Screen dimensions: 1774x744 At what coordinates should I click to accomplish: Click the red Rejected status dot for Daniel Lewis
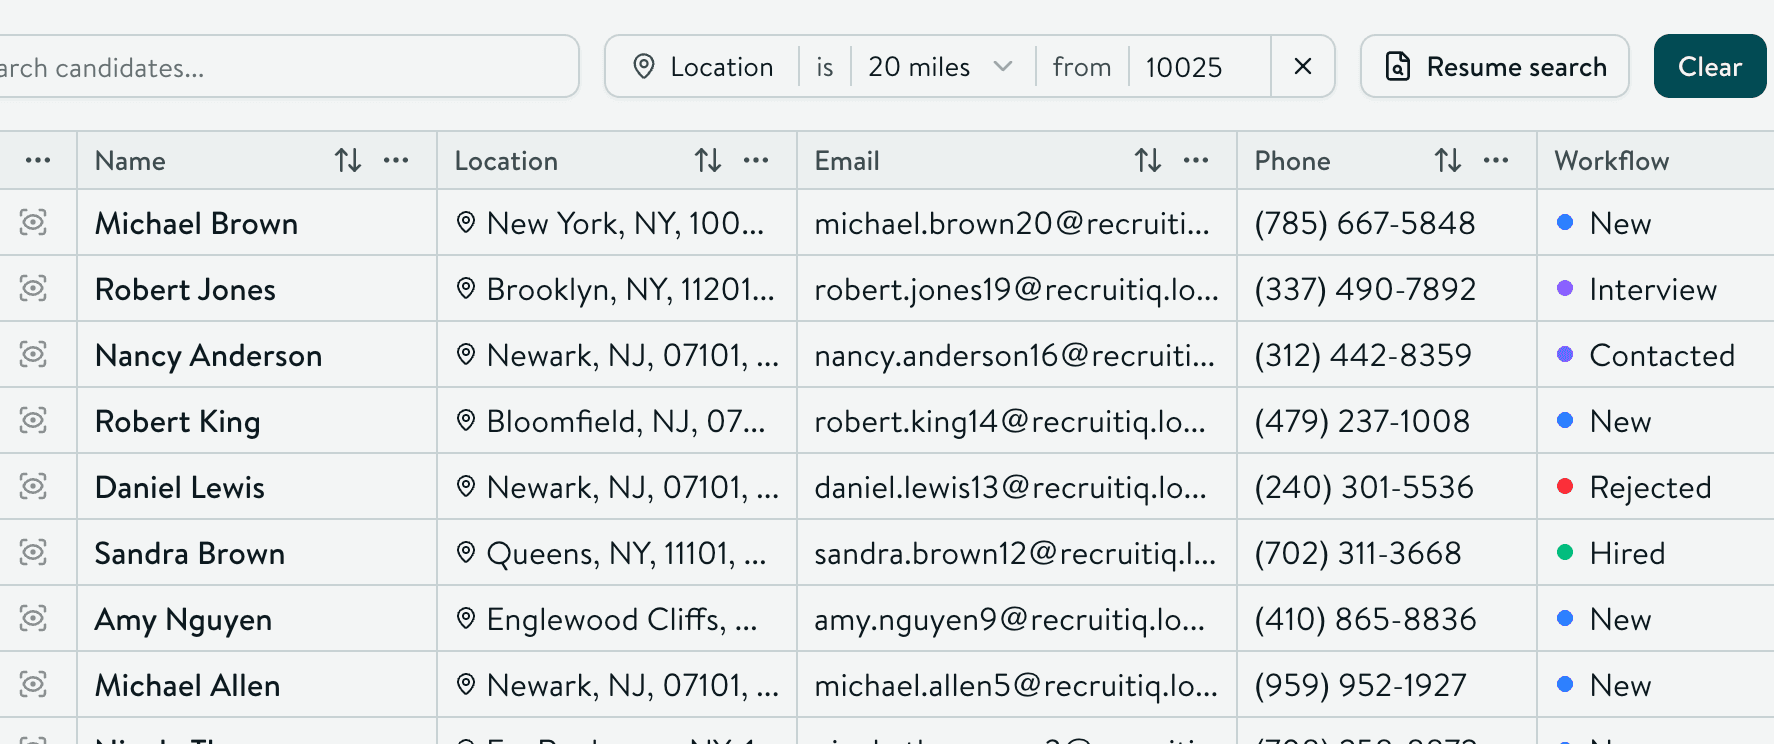(x=1566, y=487)
